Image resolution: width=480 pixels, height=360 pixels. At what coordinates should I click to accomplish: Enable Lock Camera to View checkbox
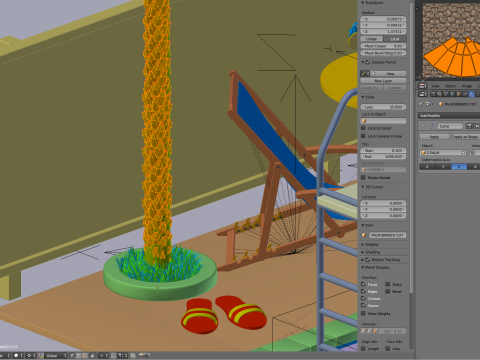pyautogui.click(x=363, y=136)
